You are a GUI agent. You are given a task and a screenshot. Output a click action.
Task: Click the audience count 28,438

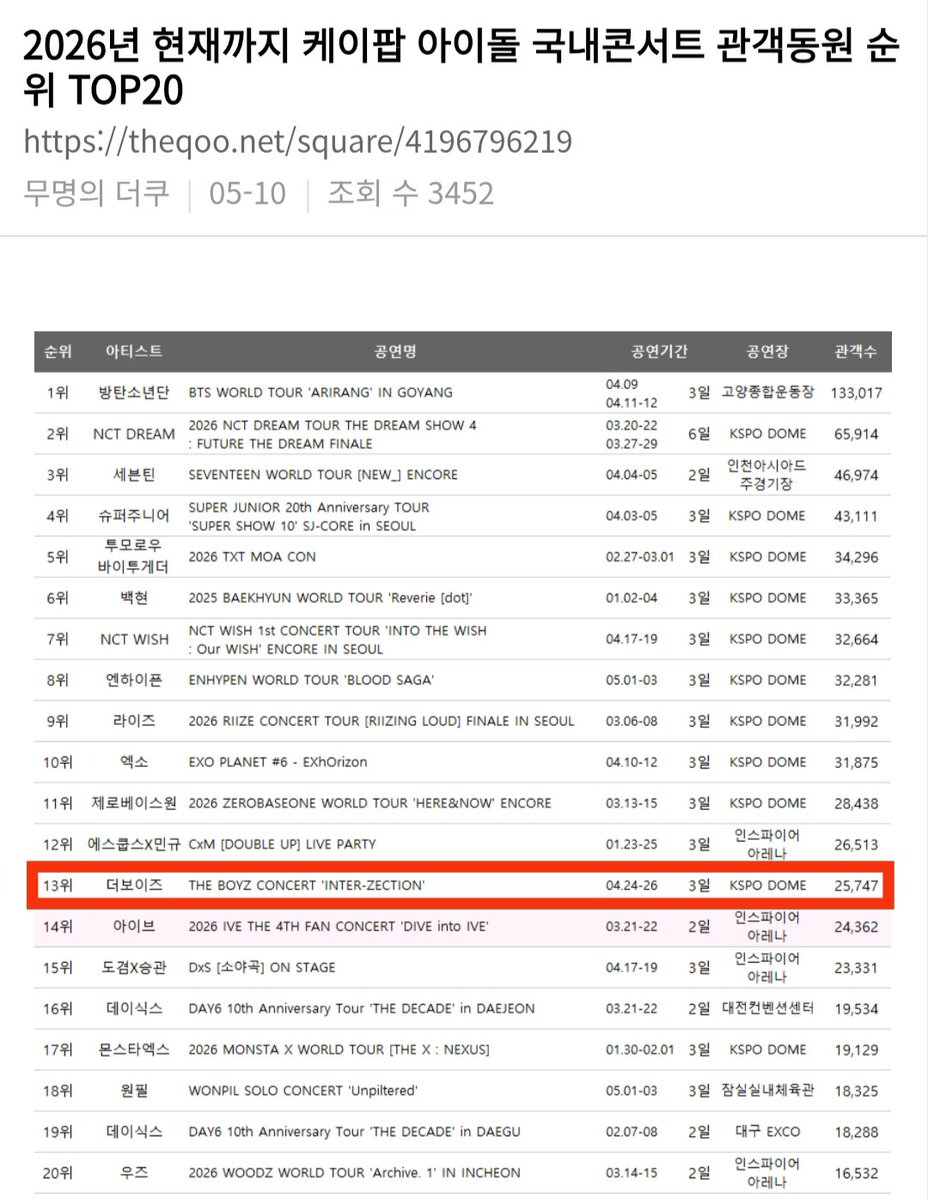click(x=856, y=803)
